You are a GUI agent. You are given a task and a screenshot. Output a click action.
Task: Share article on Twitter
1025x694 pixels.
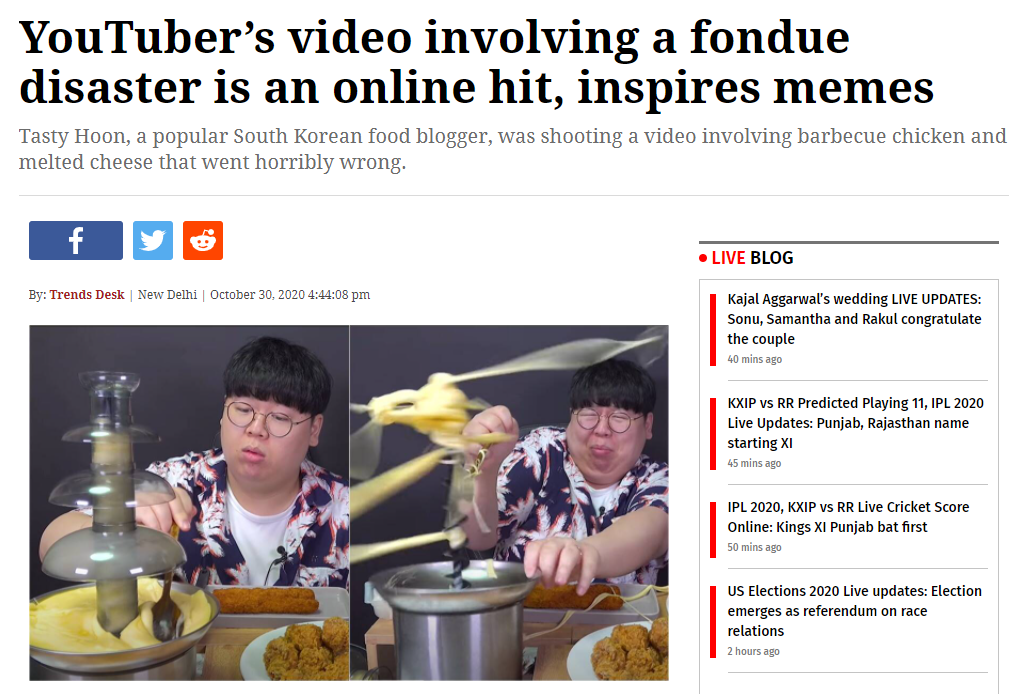153,240
